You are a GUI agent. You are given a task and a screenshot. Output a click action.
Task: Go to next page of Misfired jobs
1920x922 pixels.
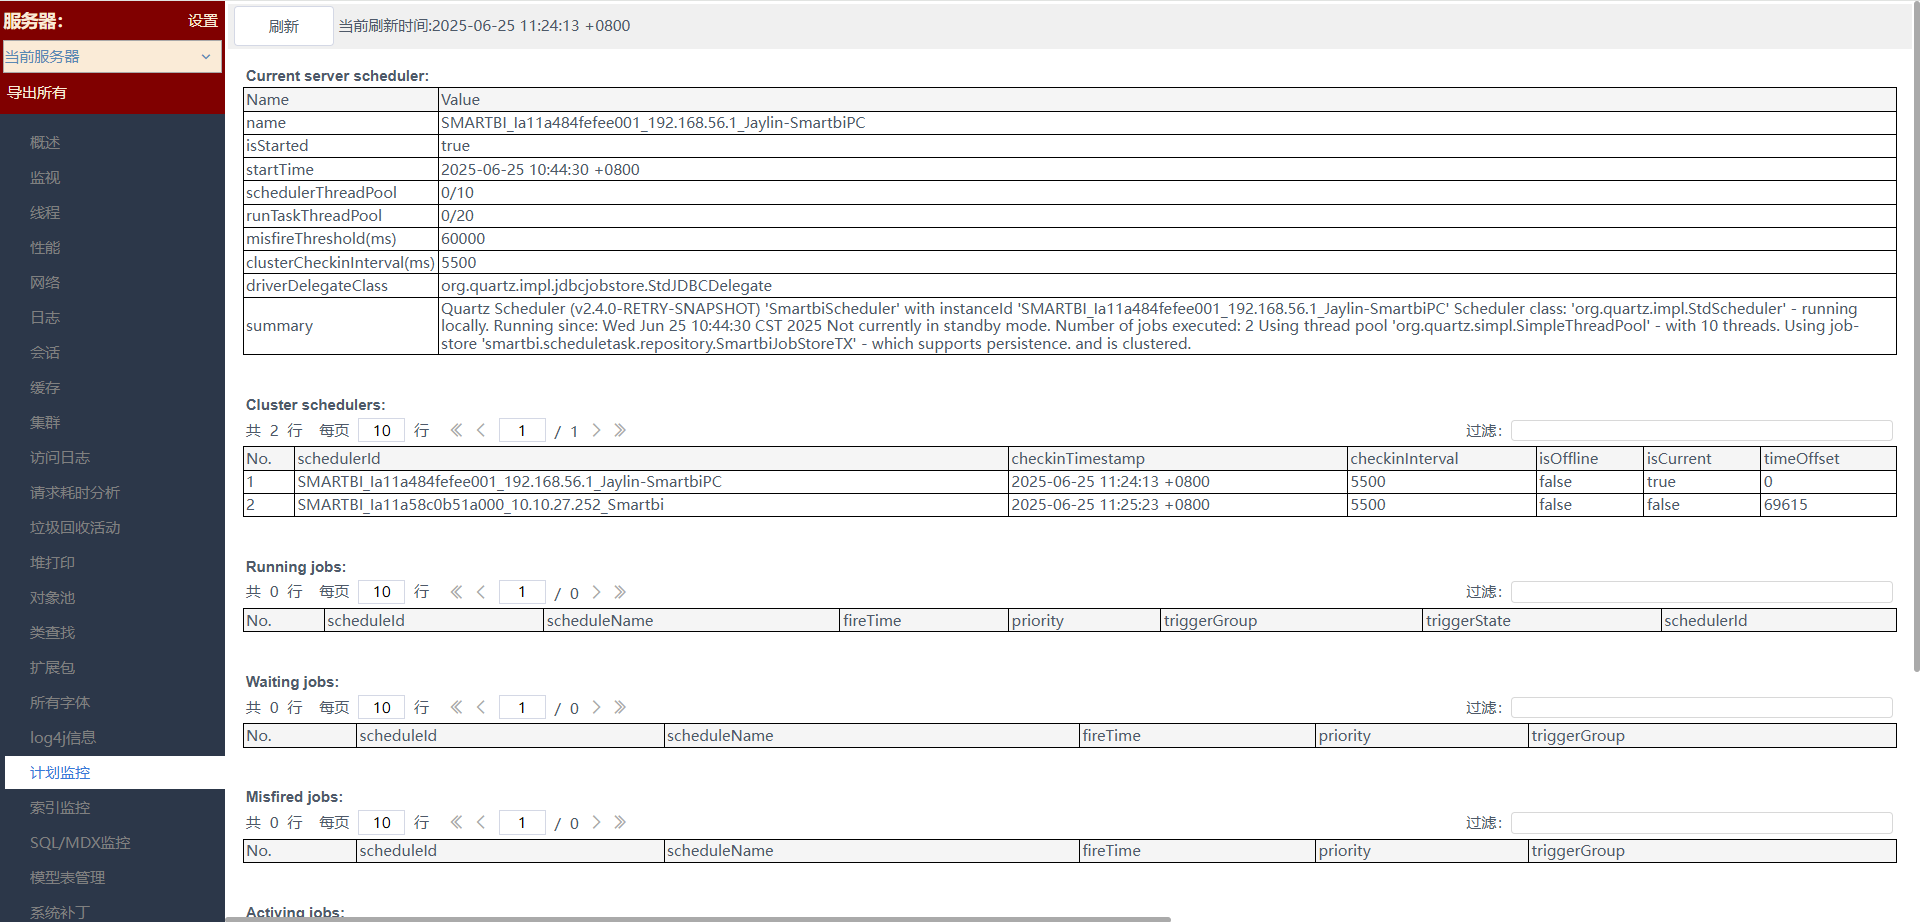(x=596, y=822)
